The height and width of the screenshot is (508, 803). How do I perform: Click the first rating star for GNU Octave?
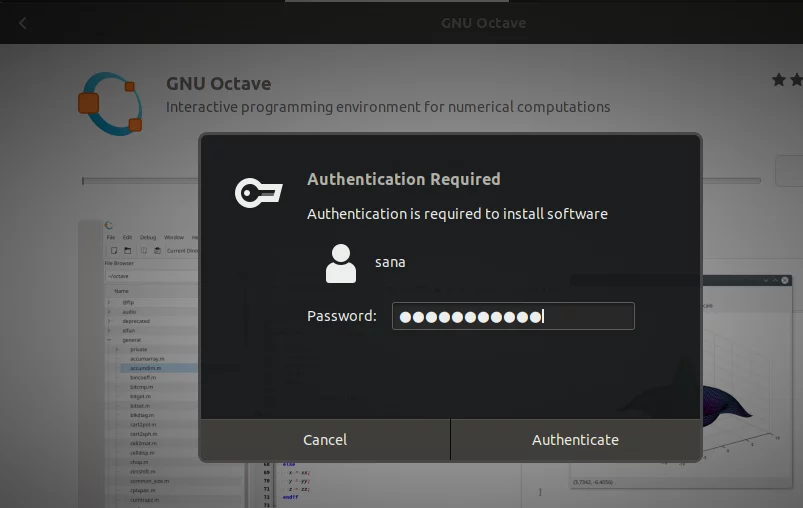tap(779, 80)
